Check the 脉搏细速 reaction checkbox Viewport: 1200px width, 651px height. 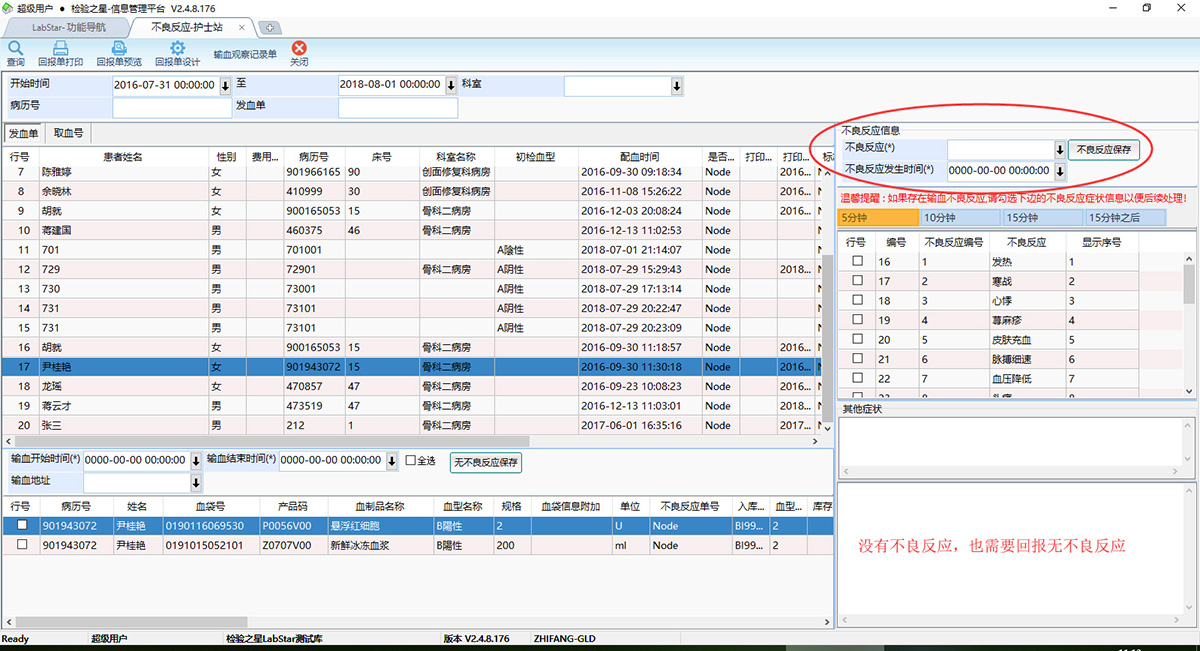click(x=856, y=359)
